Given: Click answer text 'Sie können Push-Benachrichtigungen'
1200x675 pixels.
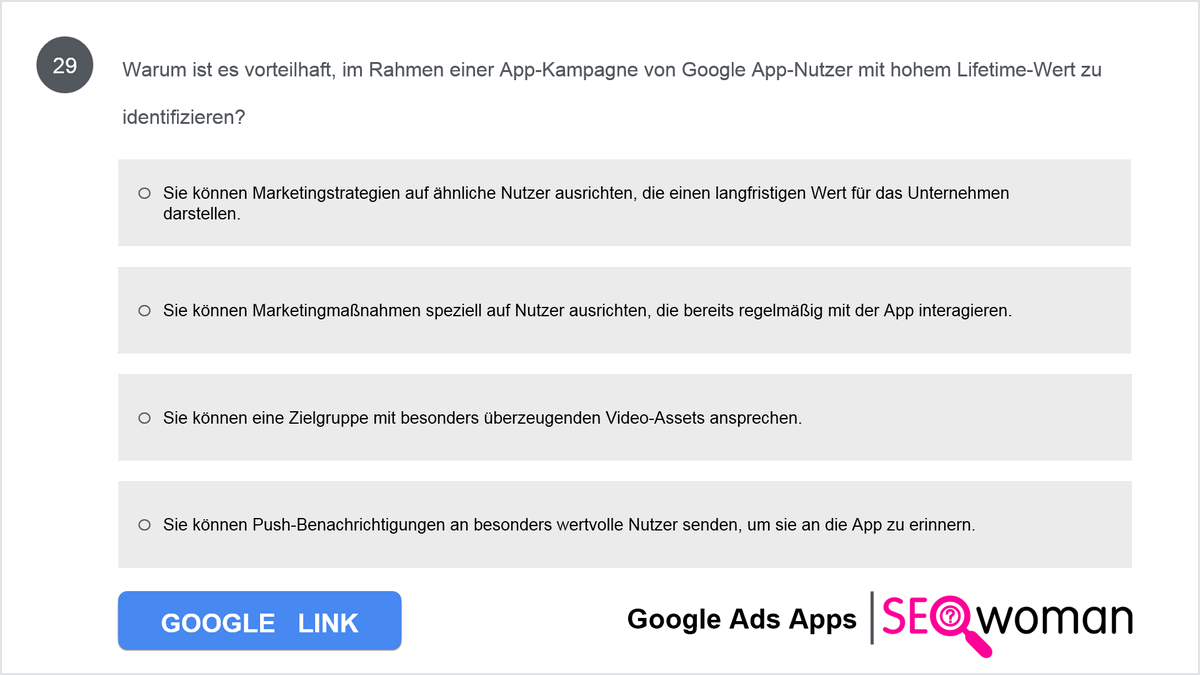Looking at the screenshot, I should coord(569,525).
